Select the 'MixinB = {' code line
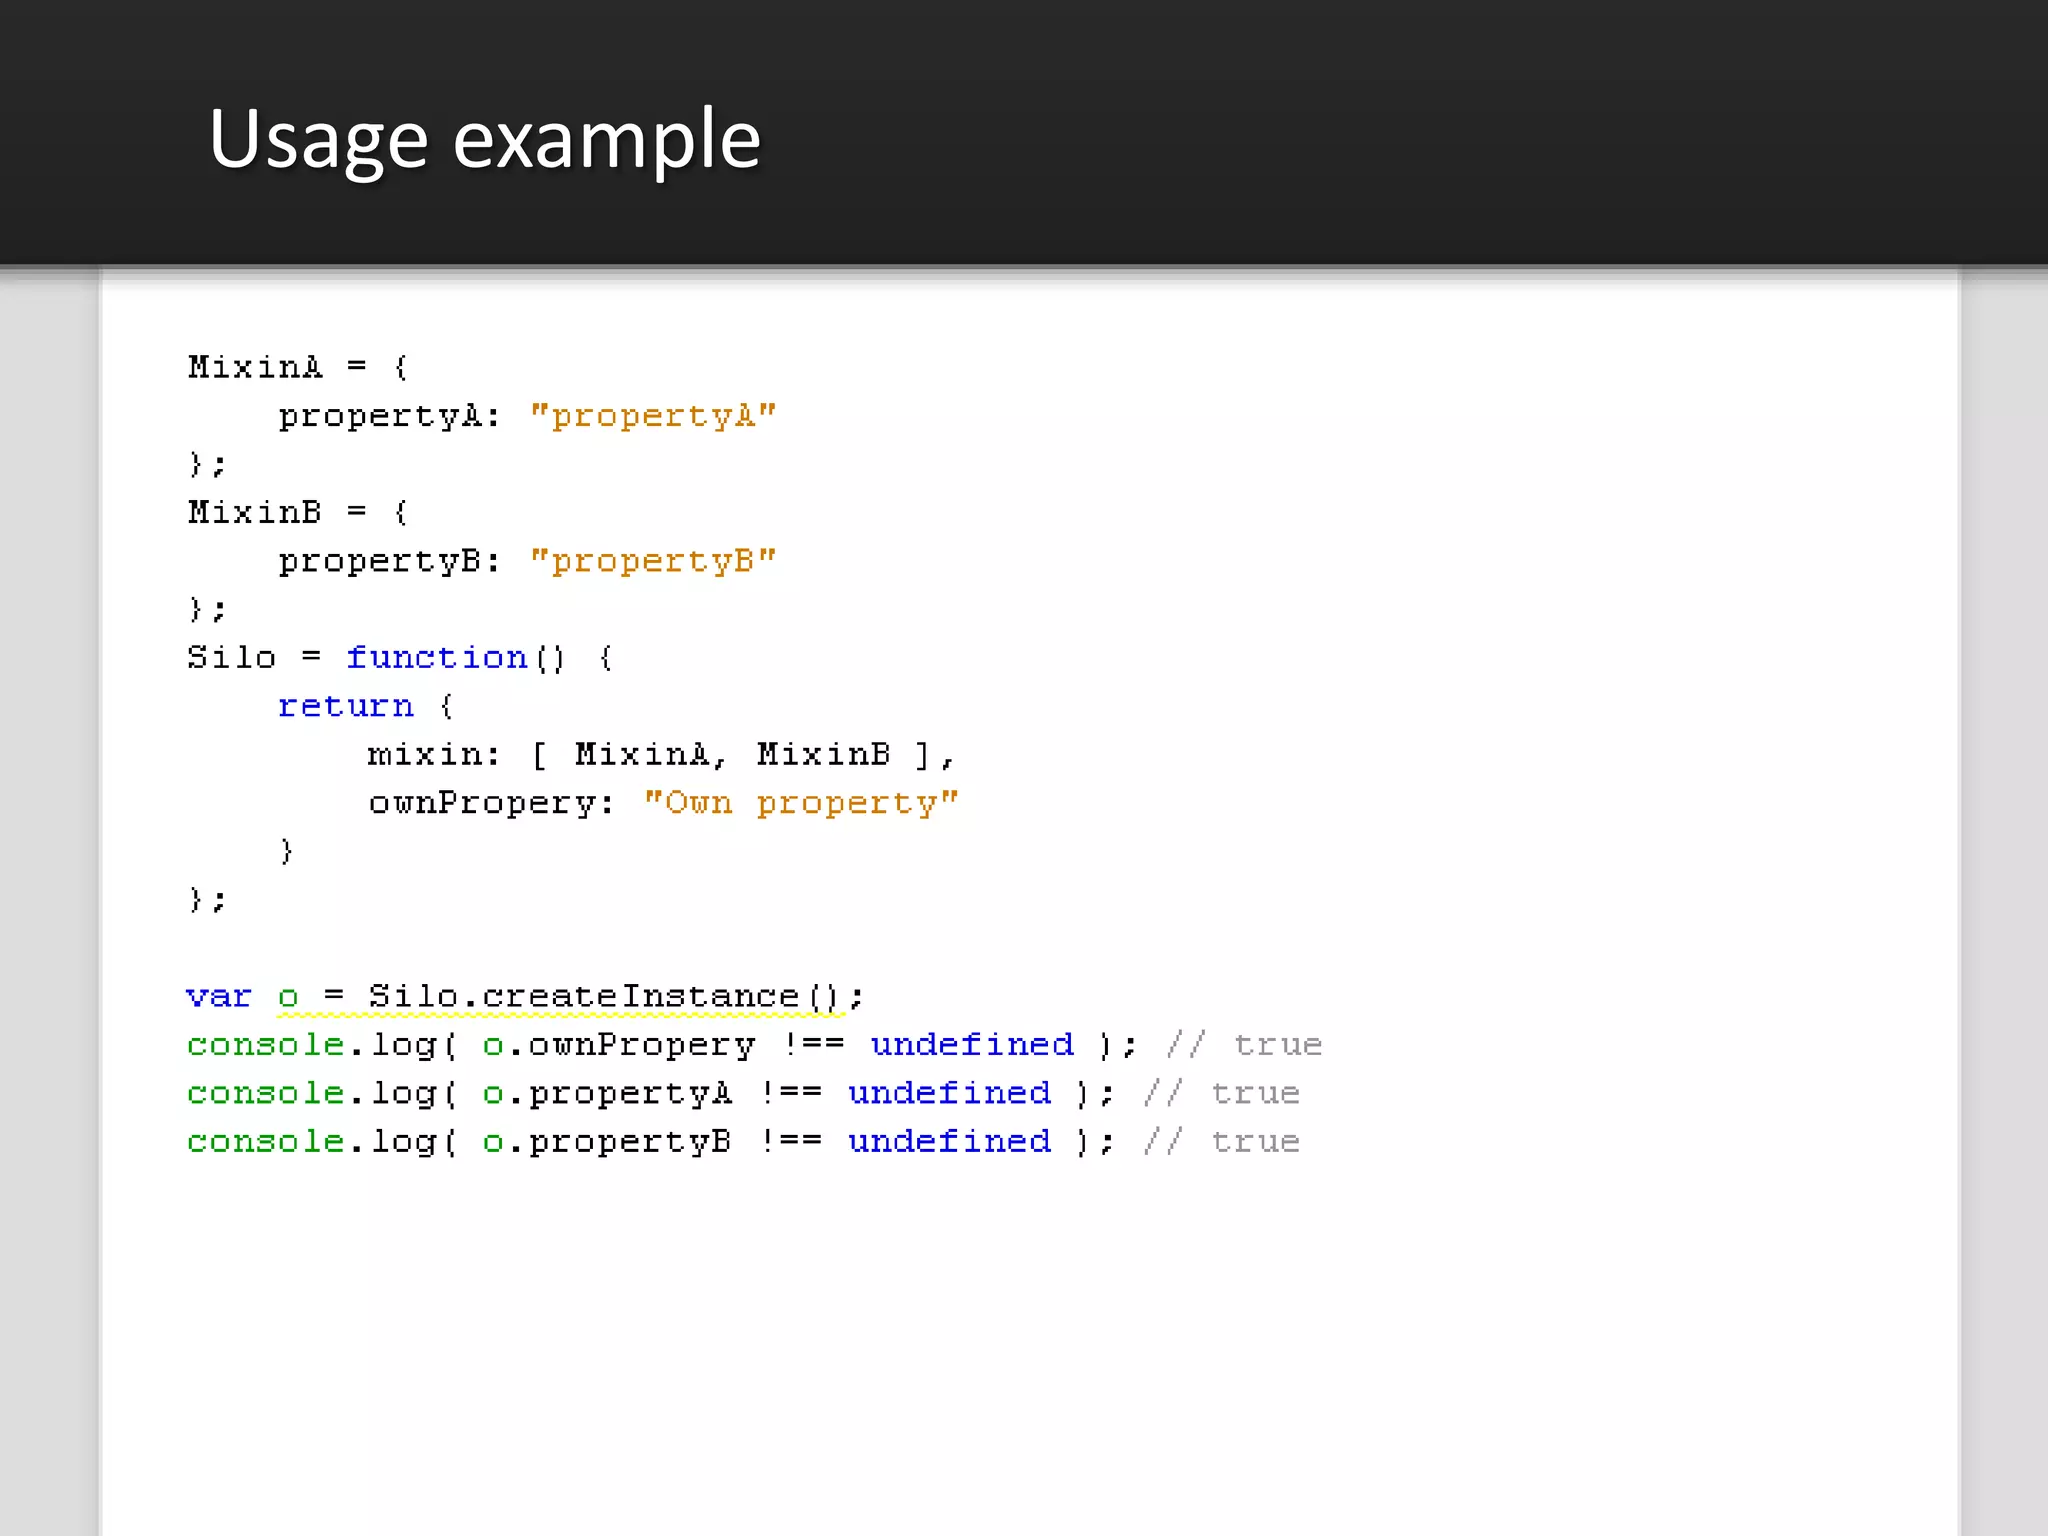 [x=298, y=512]
